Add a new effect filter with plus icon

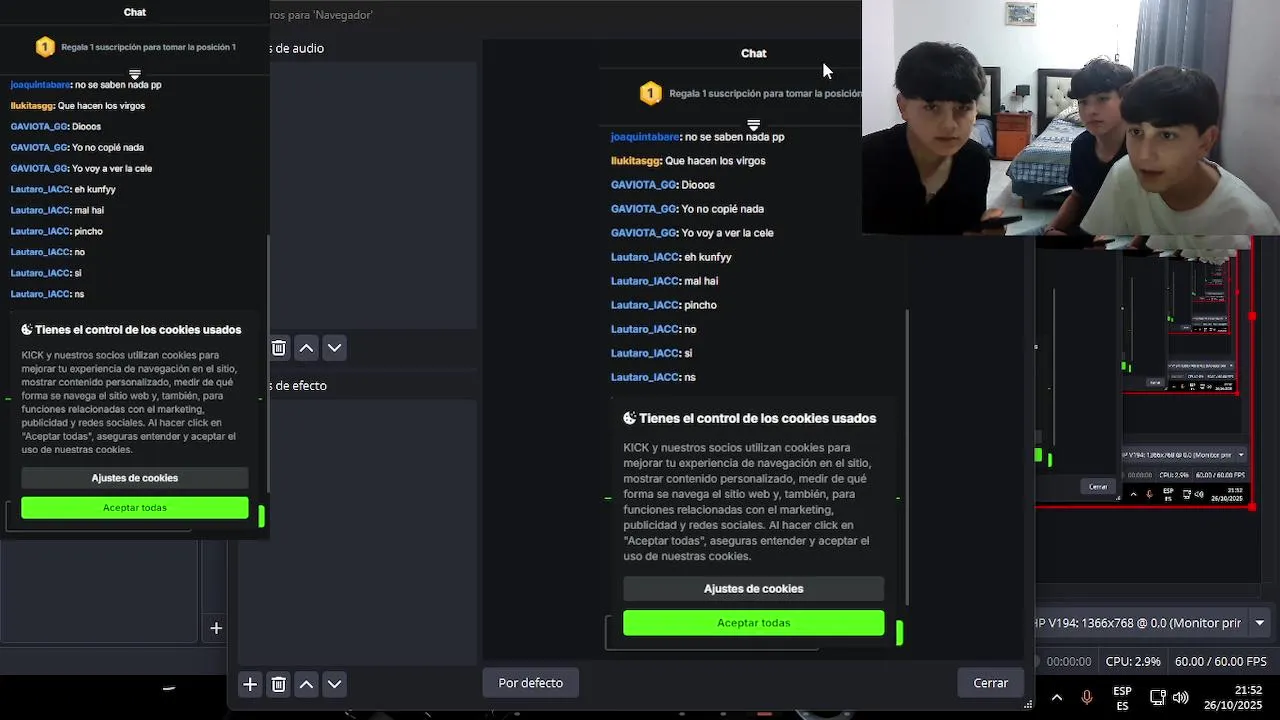click(x=250, y=684)
